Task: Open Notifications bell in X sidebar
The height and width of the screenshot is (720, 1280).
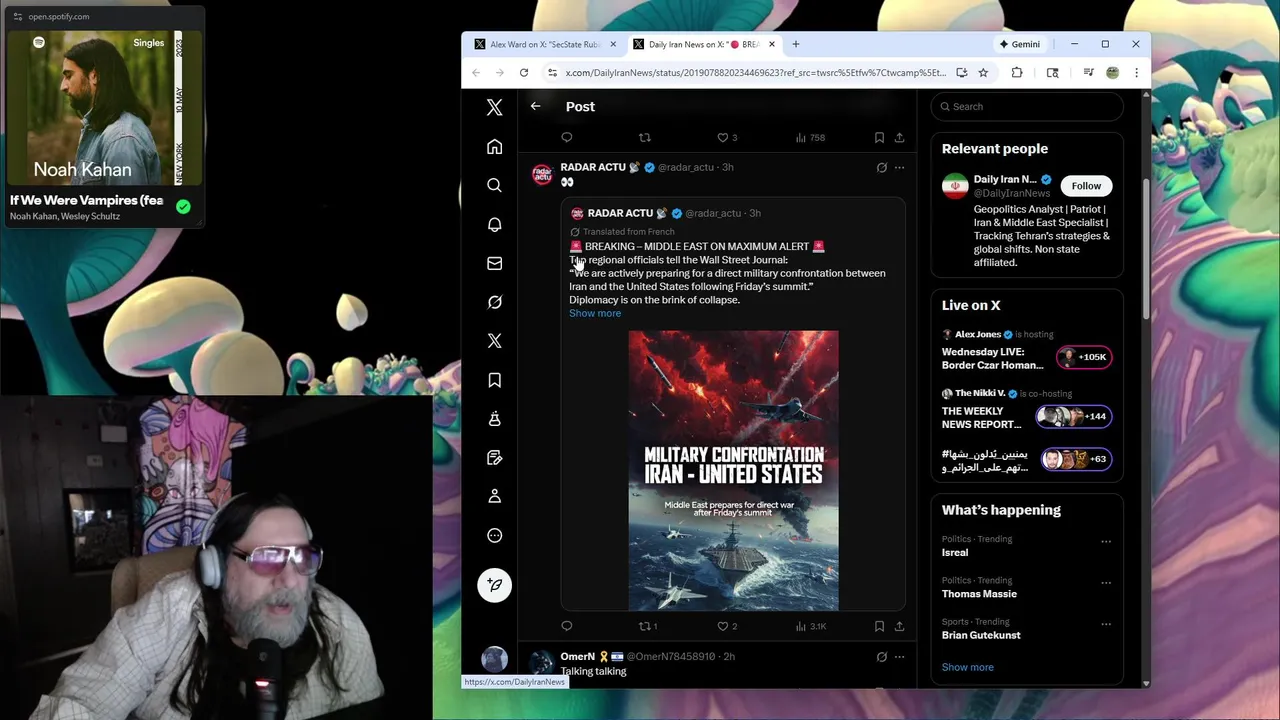Action: tap(494, 224)
